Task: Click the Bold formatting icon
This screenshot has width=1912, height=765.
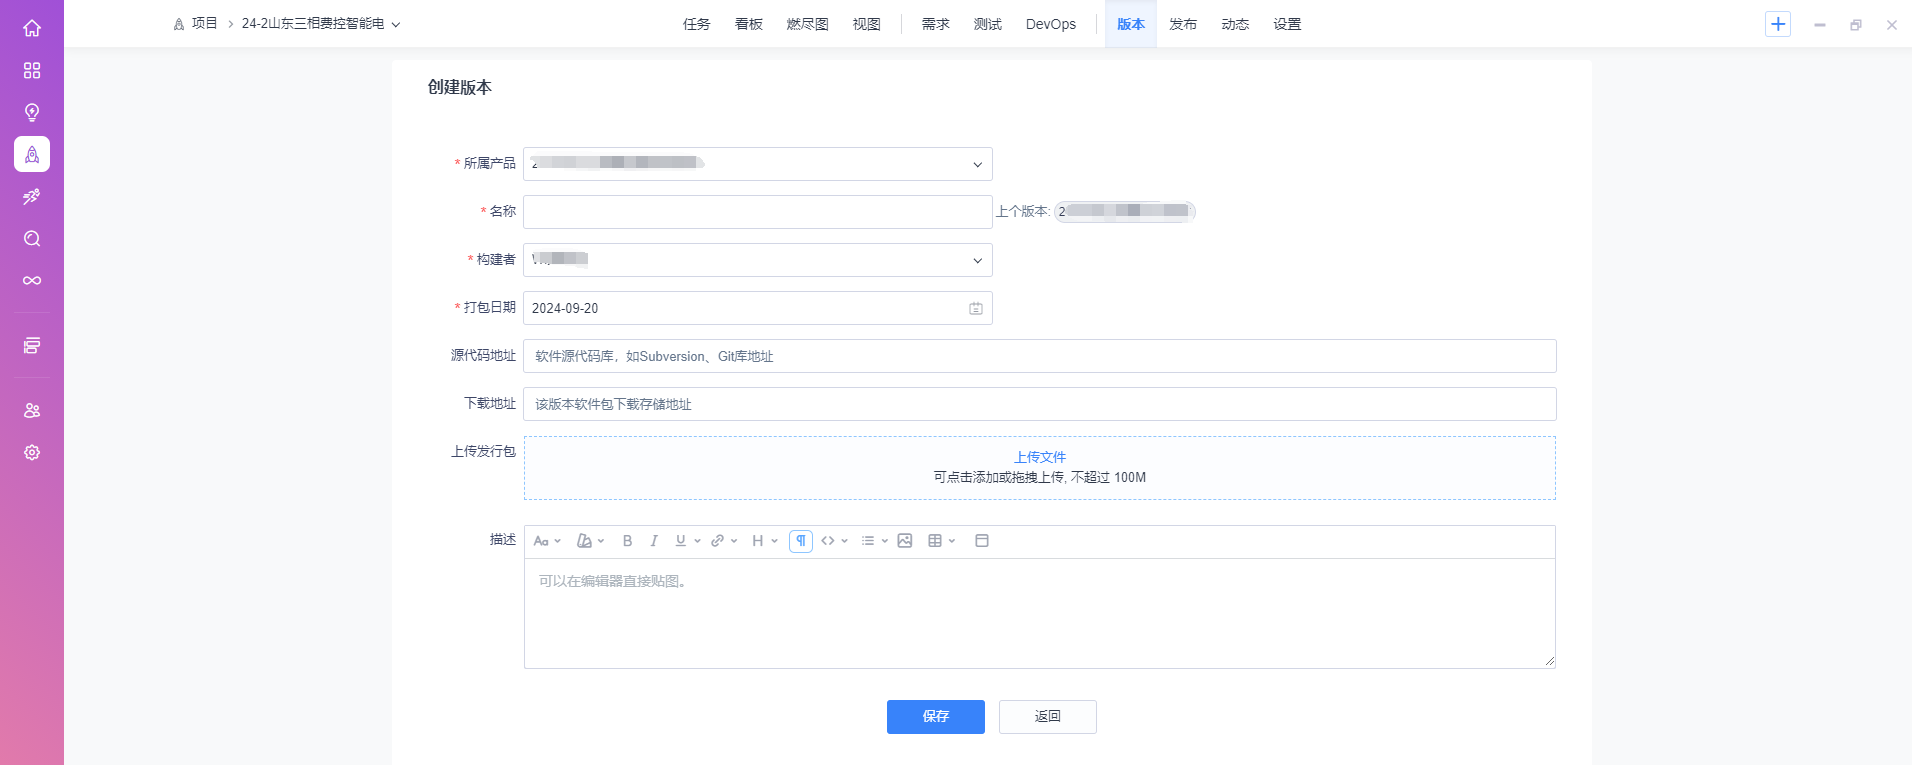Action: click(627, 541)
